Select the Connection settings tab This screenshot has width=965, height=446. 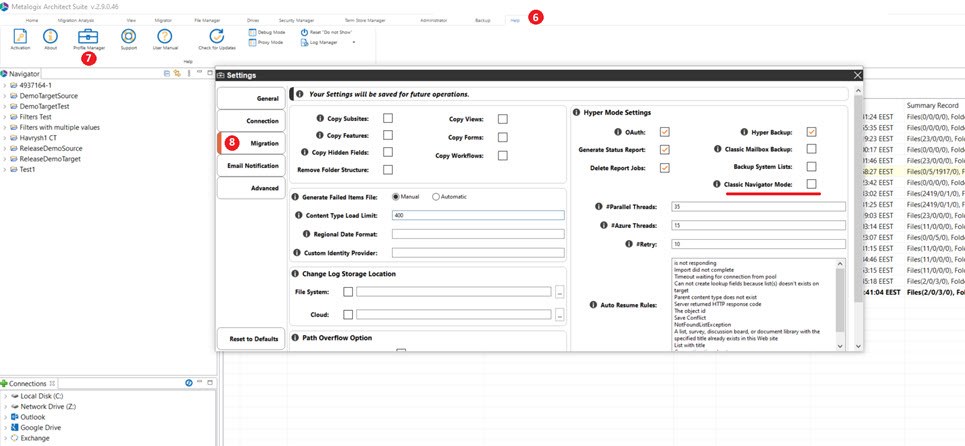[x=251, y=121]
